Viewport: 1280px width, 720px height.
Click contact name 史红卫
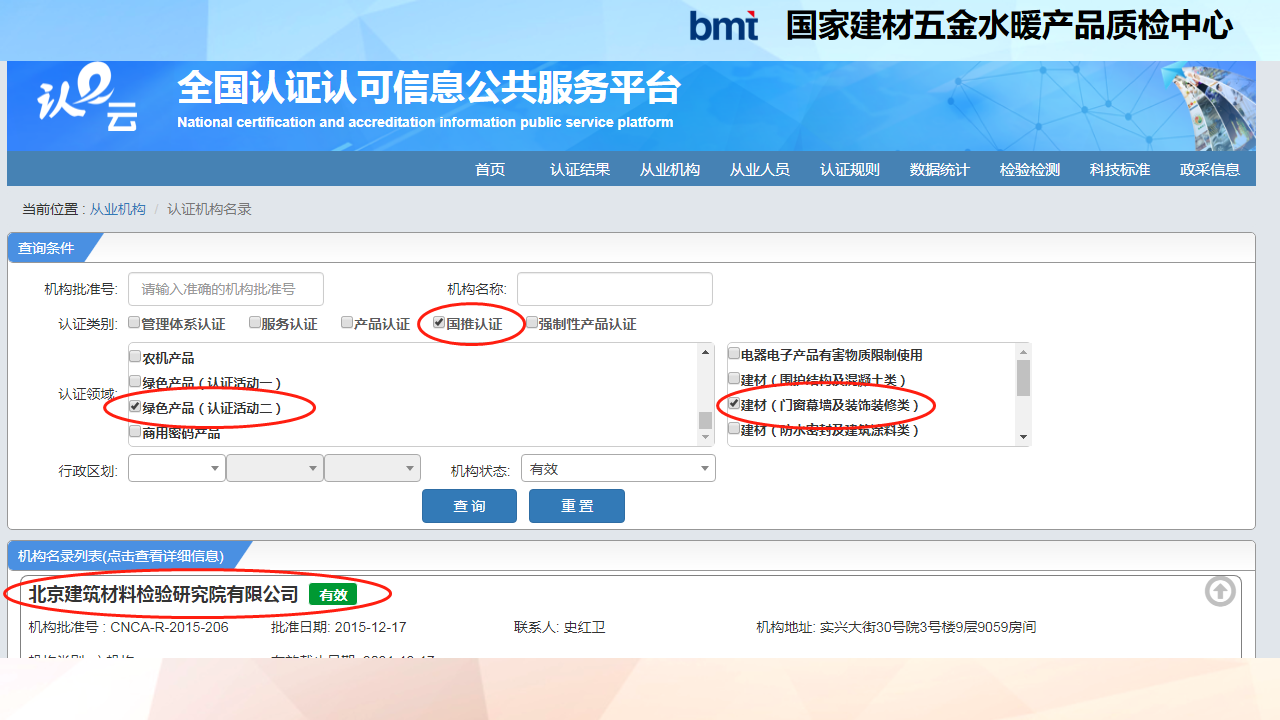coord(584,628)
